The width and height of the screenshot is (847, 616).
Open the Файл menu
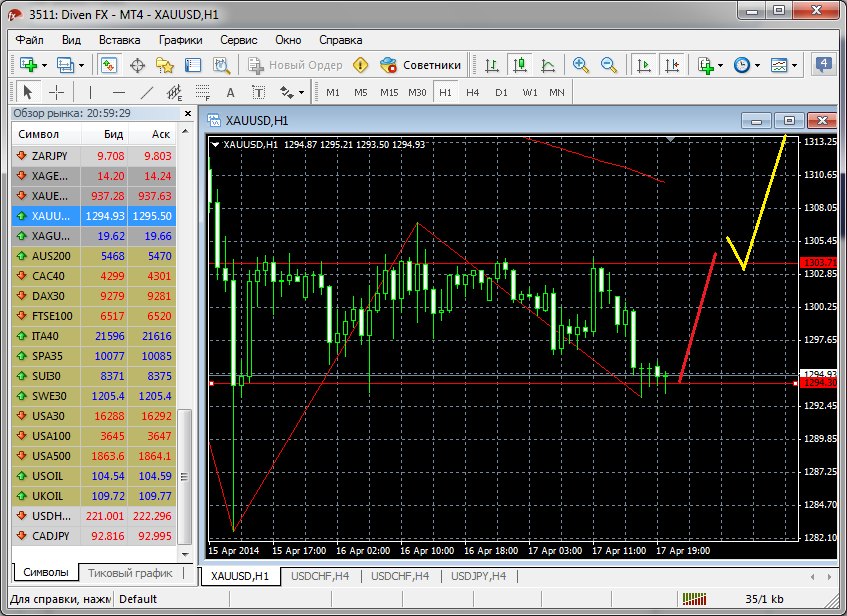point(29,40)
